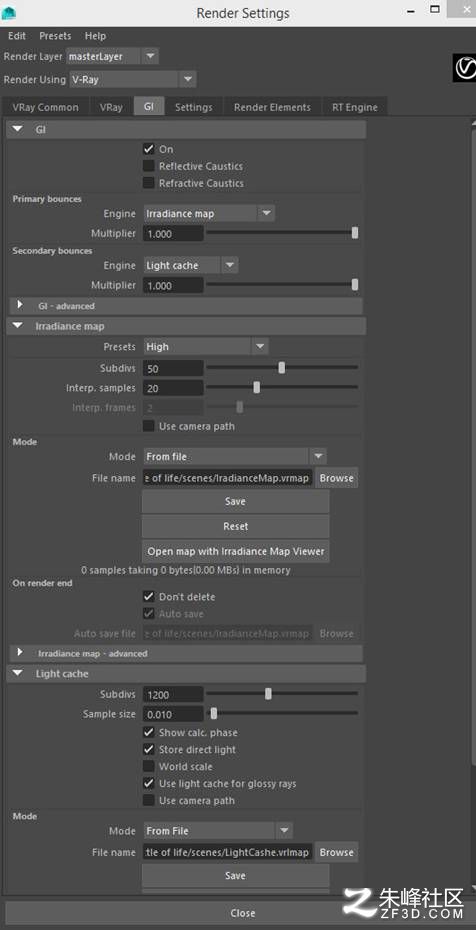Screen dimensions: 476x930
Task: Enable World scale checkbox
Action: pos(149,766)
